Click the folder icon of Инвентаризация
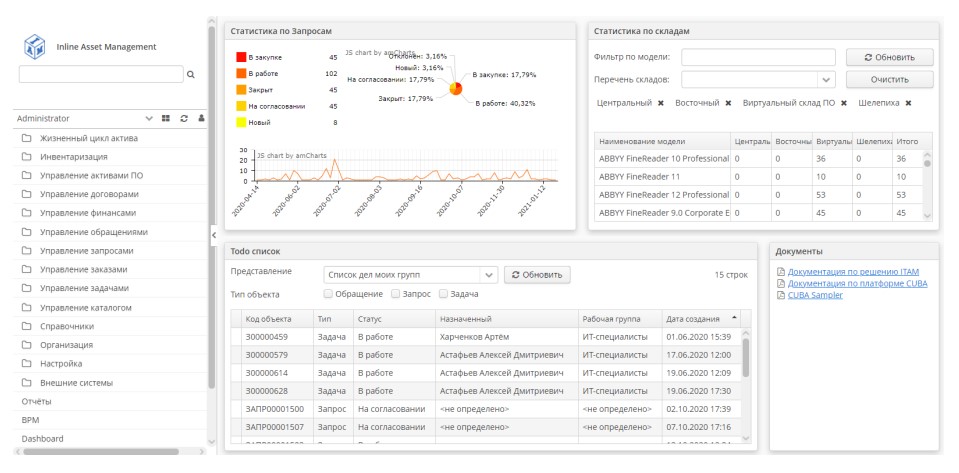The width and height of the screenshot is (959, 473). pyautogui.click(x=26, y=157)
